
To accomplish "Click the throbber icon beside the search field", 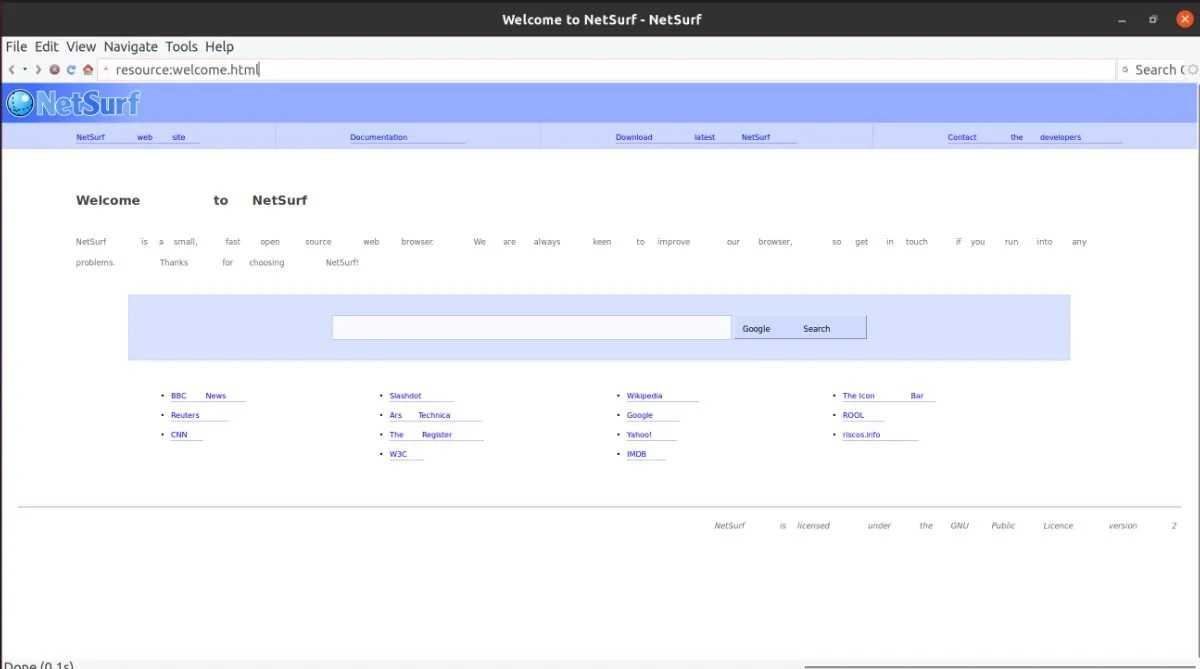I will pyautogui.click(x=1192, y=70).
